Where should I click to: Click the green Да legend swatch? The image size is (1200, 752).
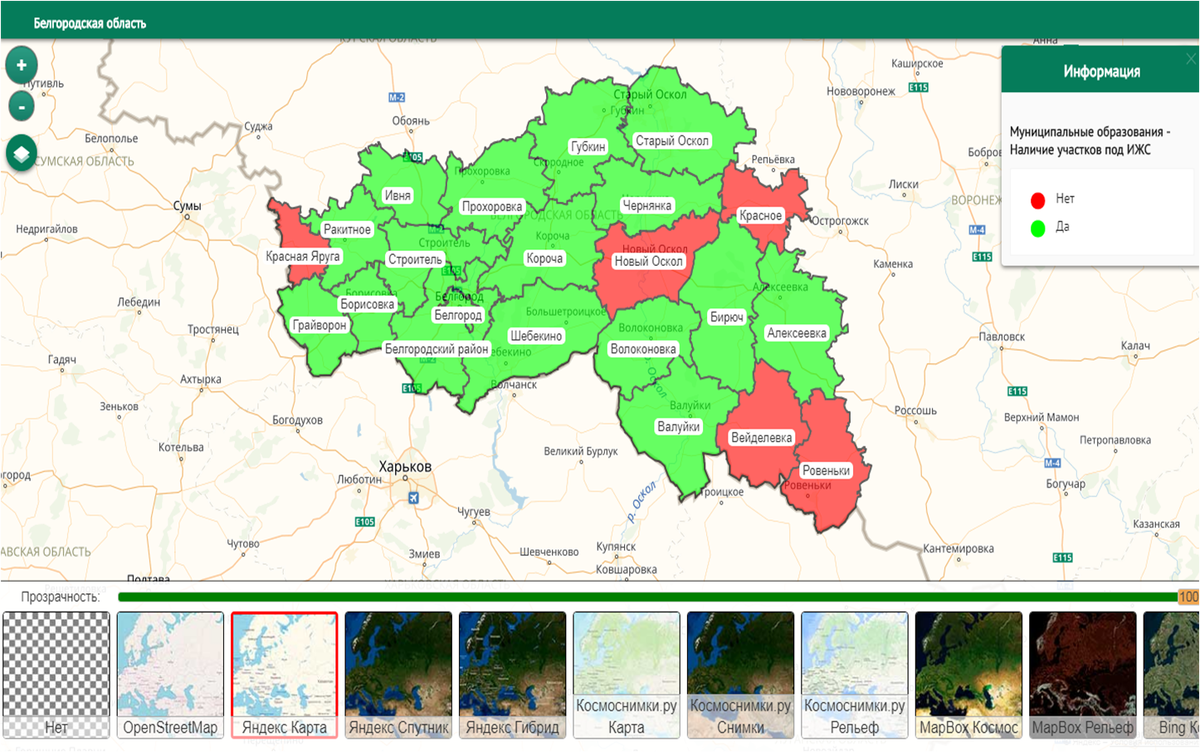(1038, 227)
